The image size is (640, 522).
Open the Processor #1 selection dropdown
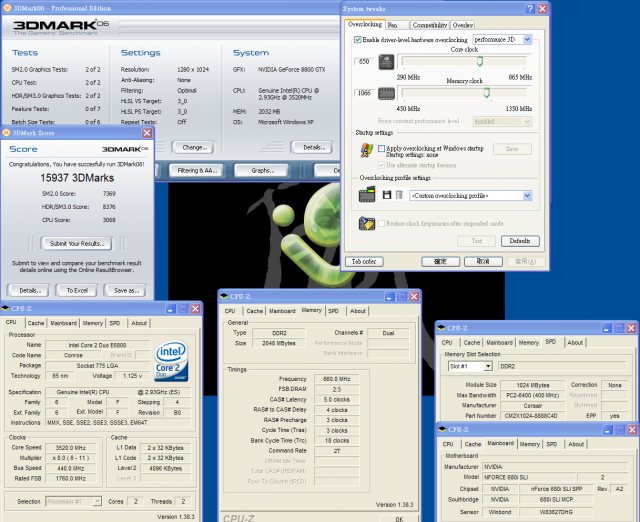pos(97,501)
